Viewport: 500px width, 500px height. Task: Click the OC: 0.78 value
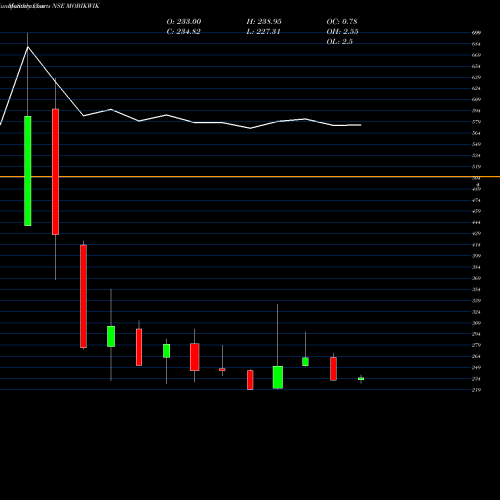[342, 22]
